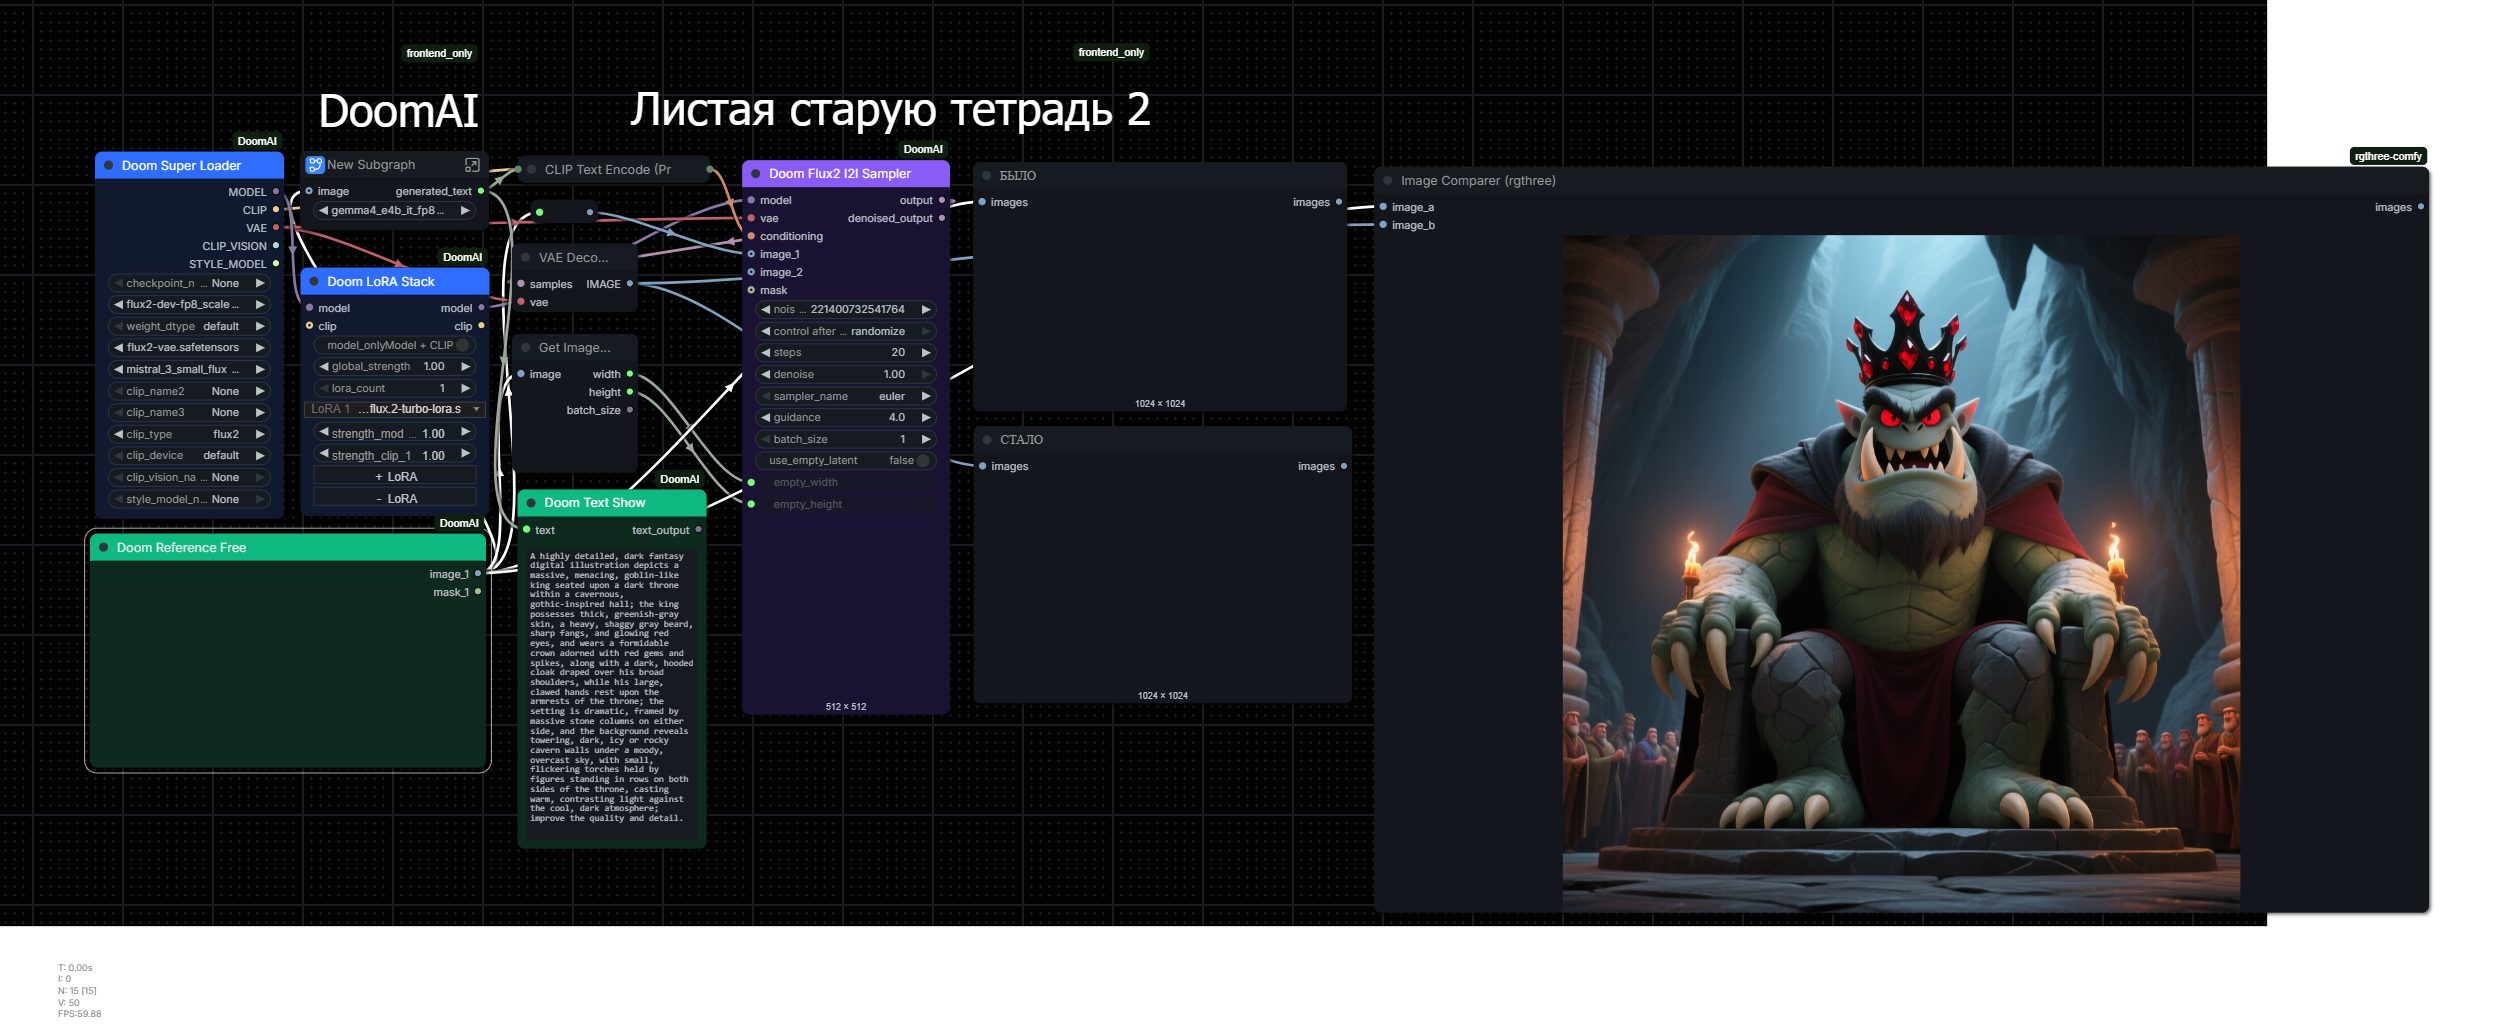Open the flux2-vae.safetensors combo
This screenshot has height=1029, width=2519.
[189, 348]
